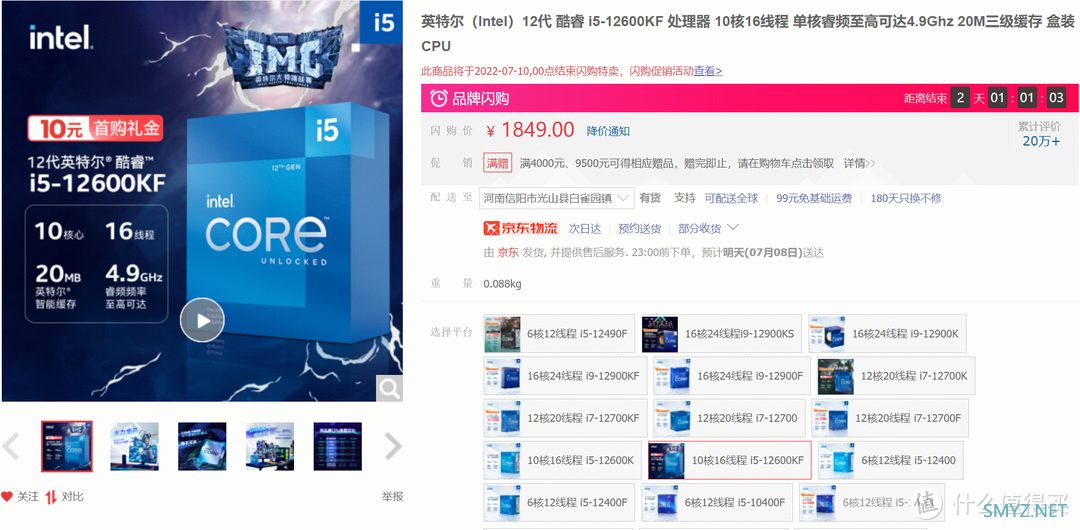The image size is (1080, 530).
Task: Select 12核20线程 i7-12700F option
Action: (890, 418)
